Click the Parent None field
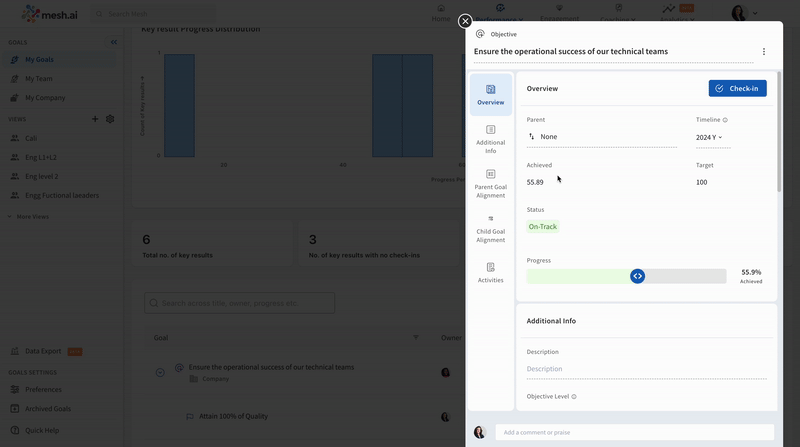The width and height of the screenshot is (800, 447). [x=601, y=137]
